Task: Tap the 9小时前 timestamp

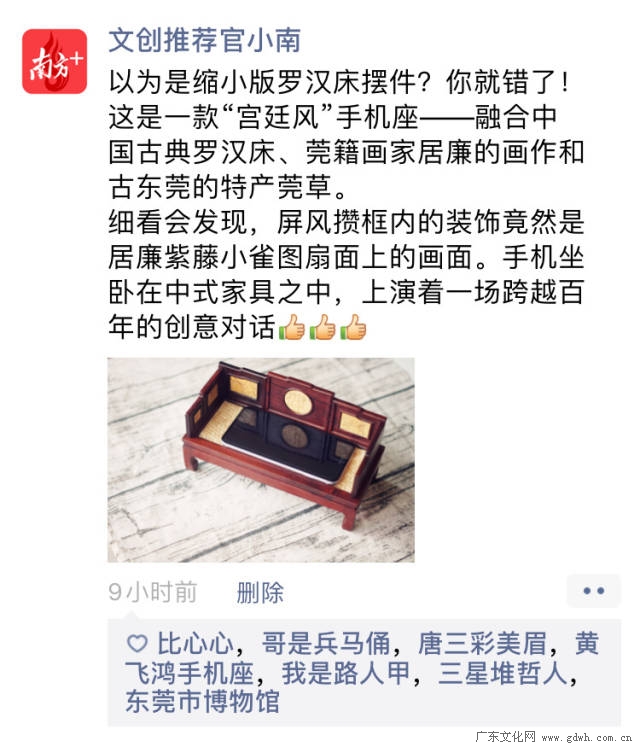Action: (x=152, y=593)
